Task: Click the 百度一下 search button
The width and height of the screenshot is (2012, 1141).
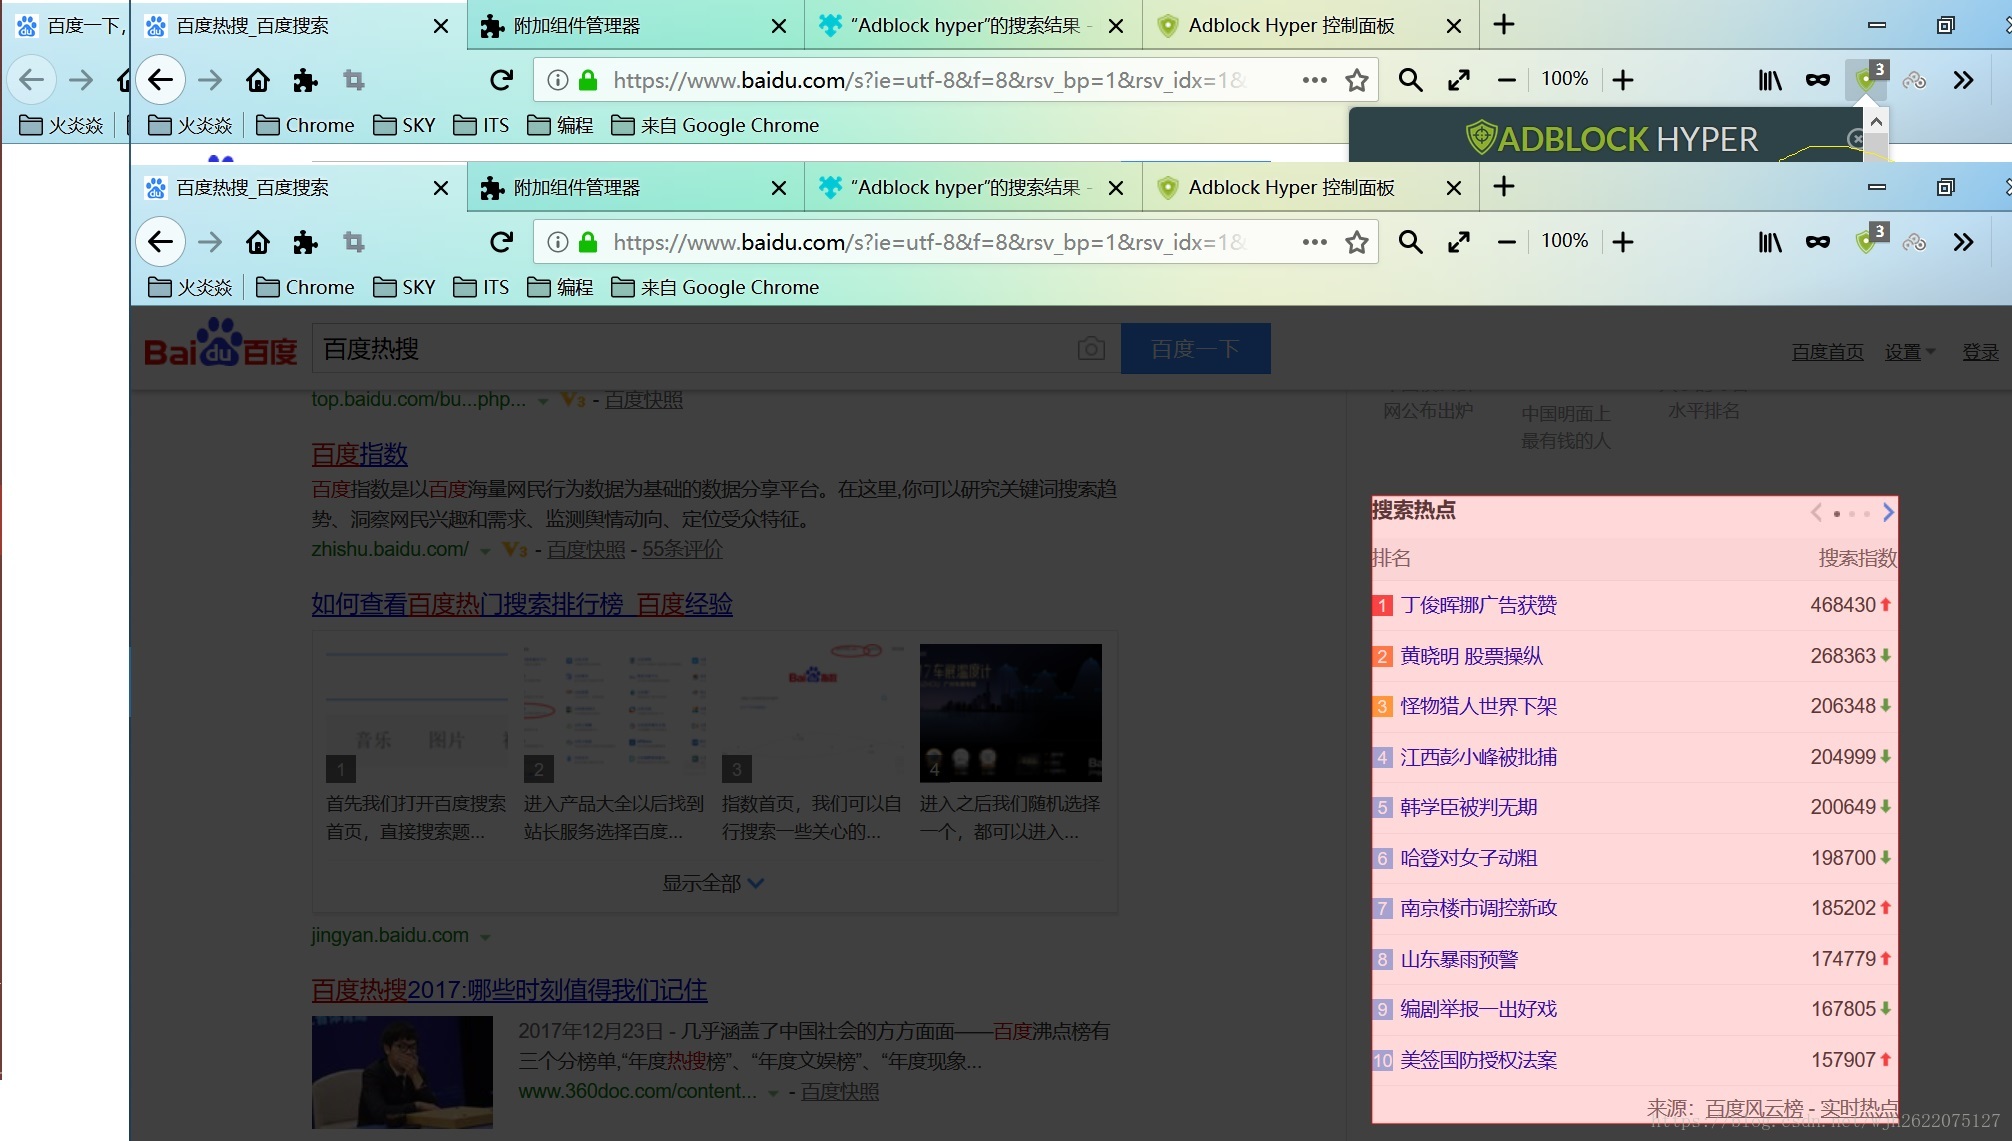Action: pyautogui.click(x=1196, y=348)
